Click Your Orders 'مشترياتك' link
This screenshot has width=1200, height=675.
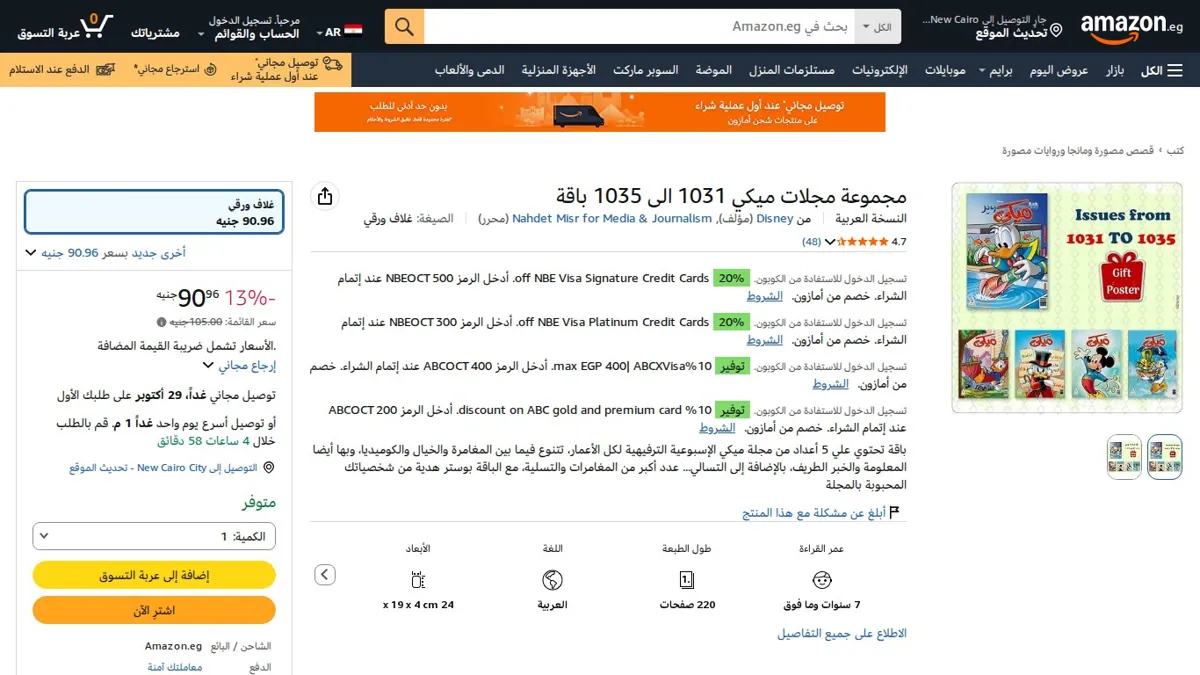point(155,33)
